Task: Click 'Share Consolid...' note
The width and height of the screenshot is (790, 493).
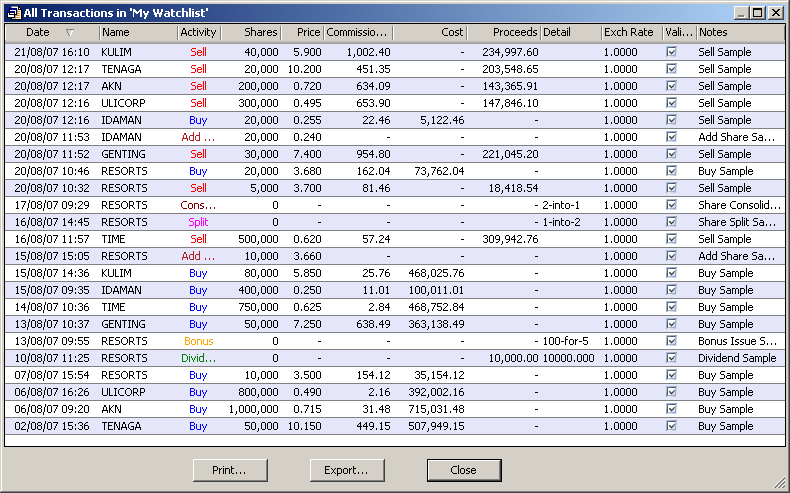Action: coord(739,205)
